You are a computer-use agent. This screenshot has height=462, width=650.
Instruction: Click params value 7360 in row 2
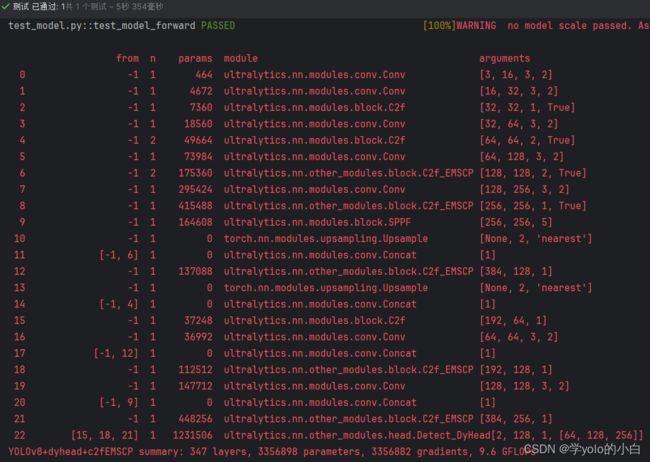click(x=201, y=107)
